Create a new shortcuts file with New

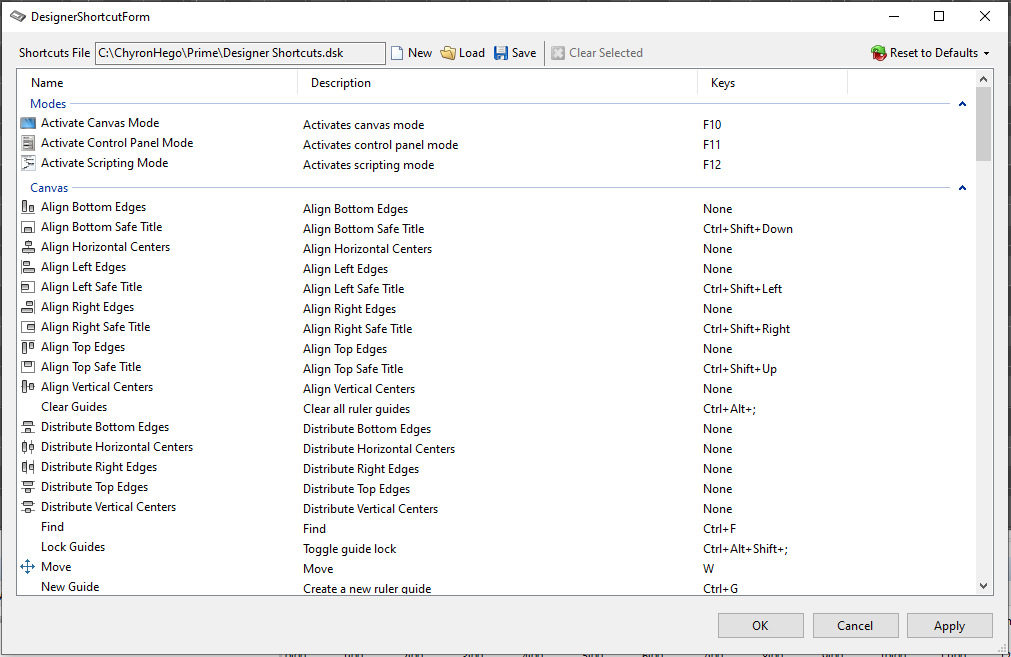[411, 53]
